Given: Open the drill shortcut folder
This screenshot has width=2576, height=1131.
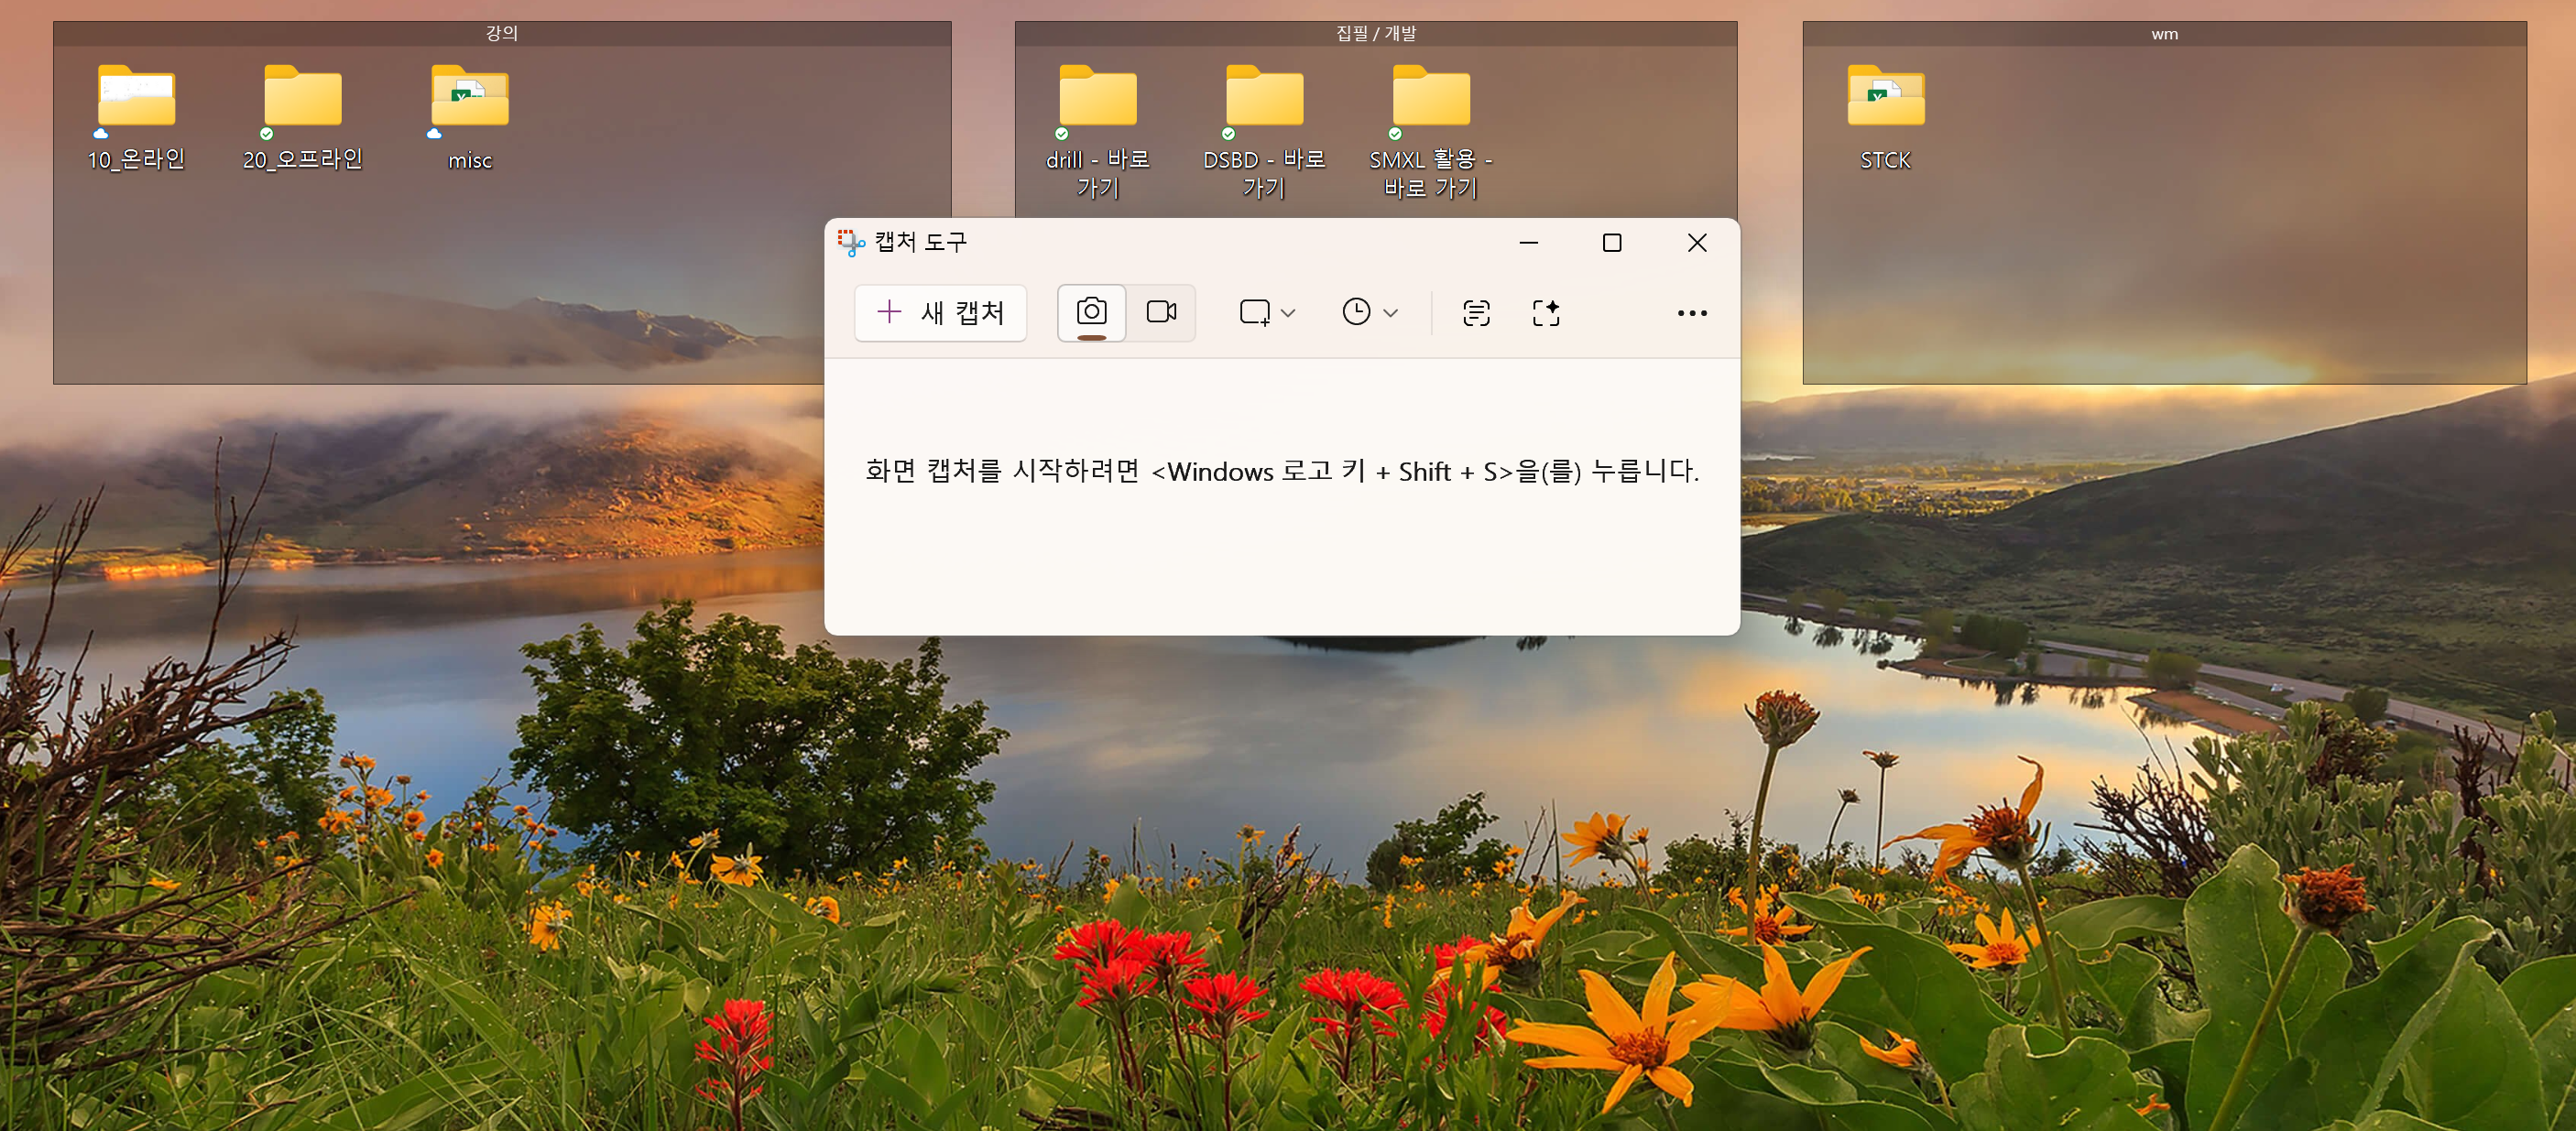Looking at the screenshot, I should tap(1097, 97).
